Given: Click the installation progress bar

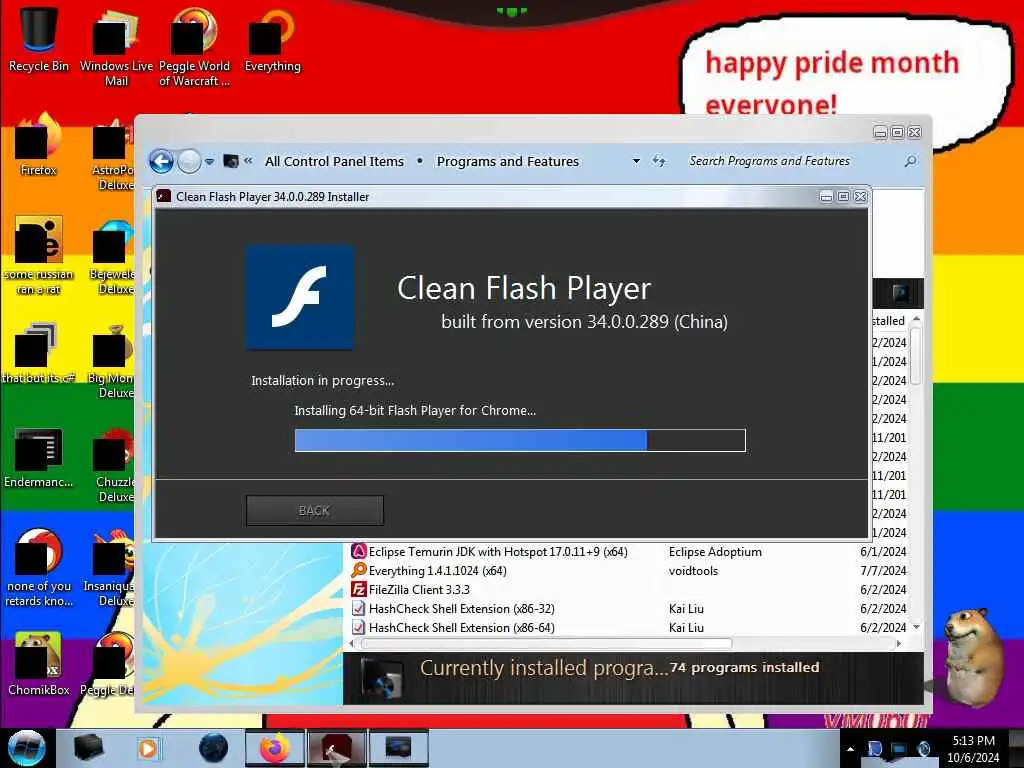Looking at the screenshot, I should pos(520,440).
